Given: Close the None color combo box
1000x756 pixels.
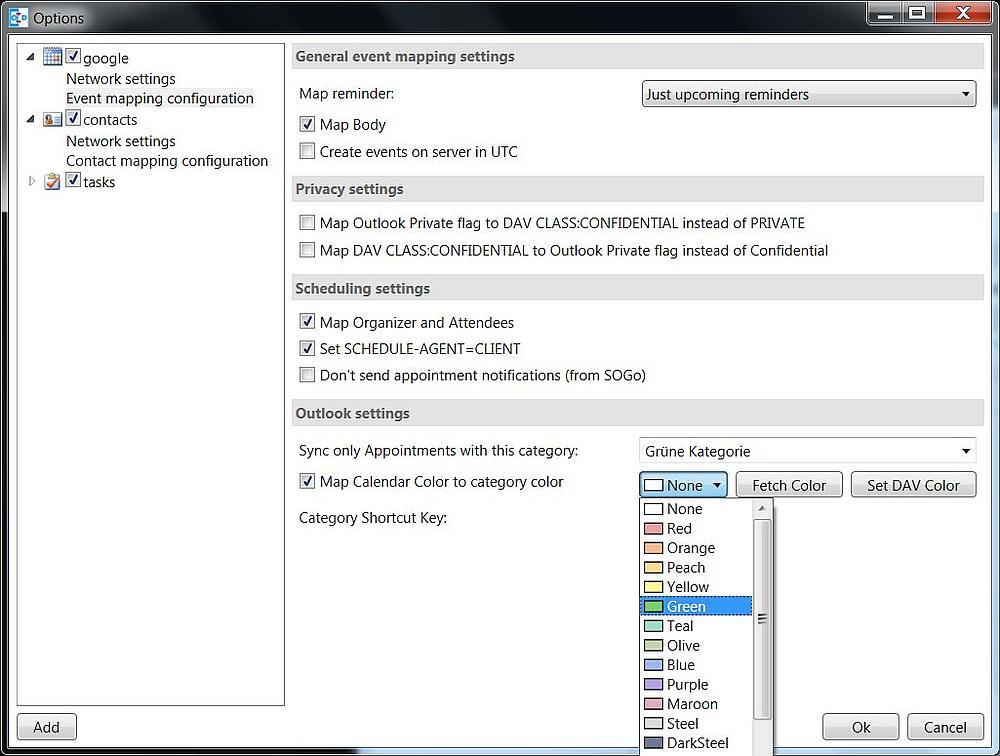Looking at the screenshot, I should tap(683, 485).
